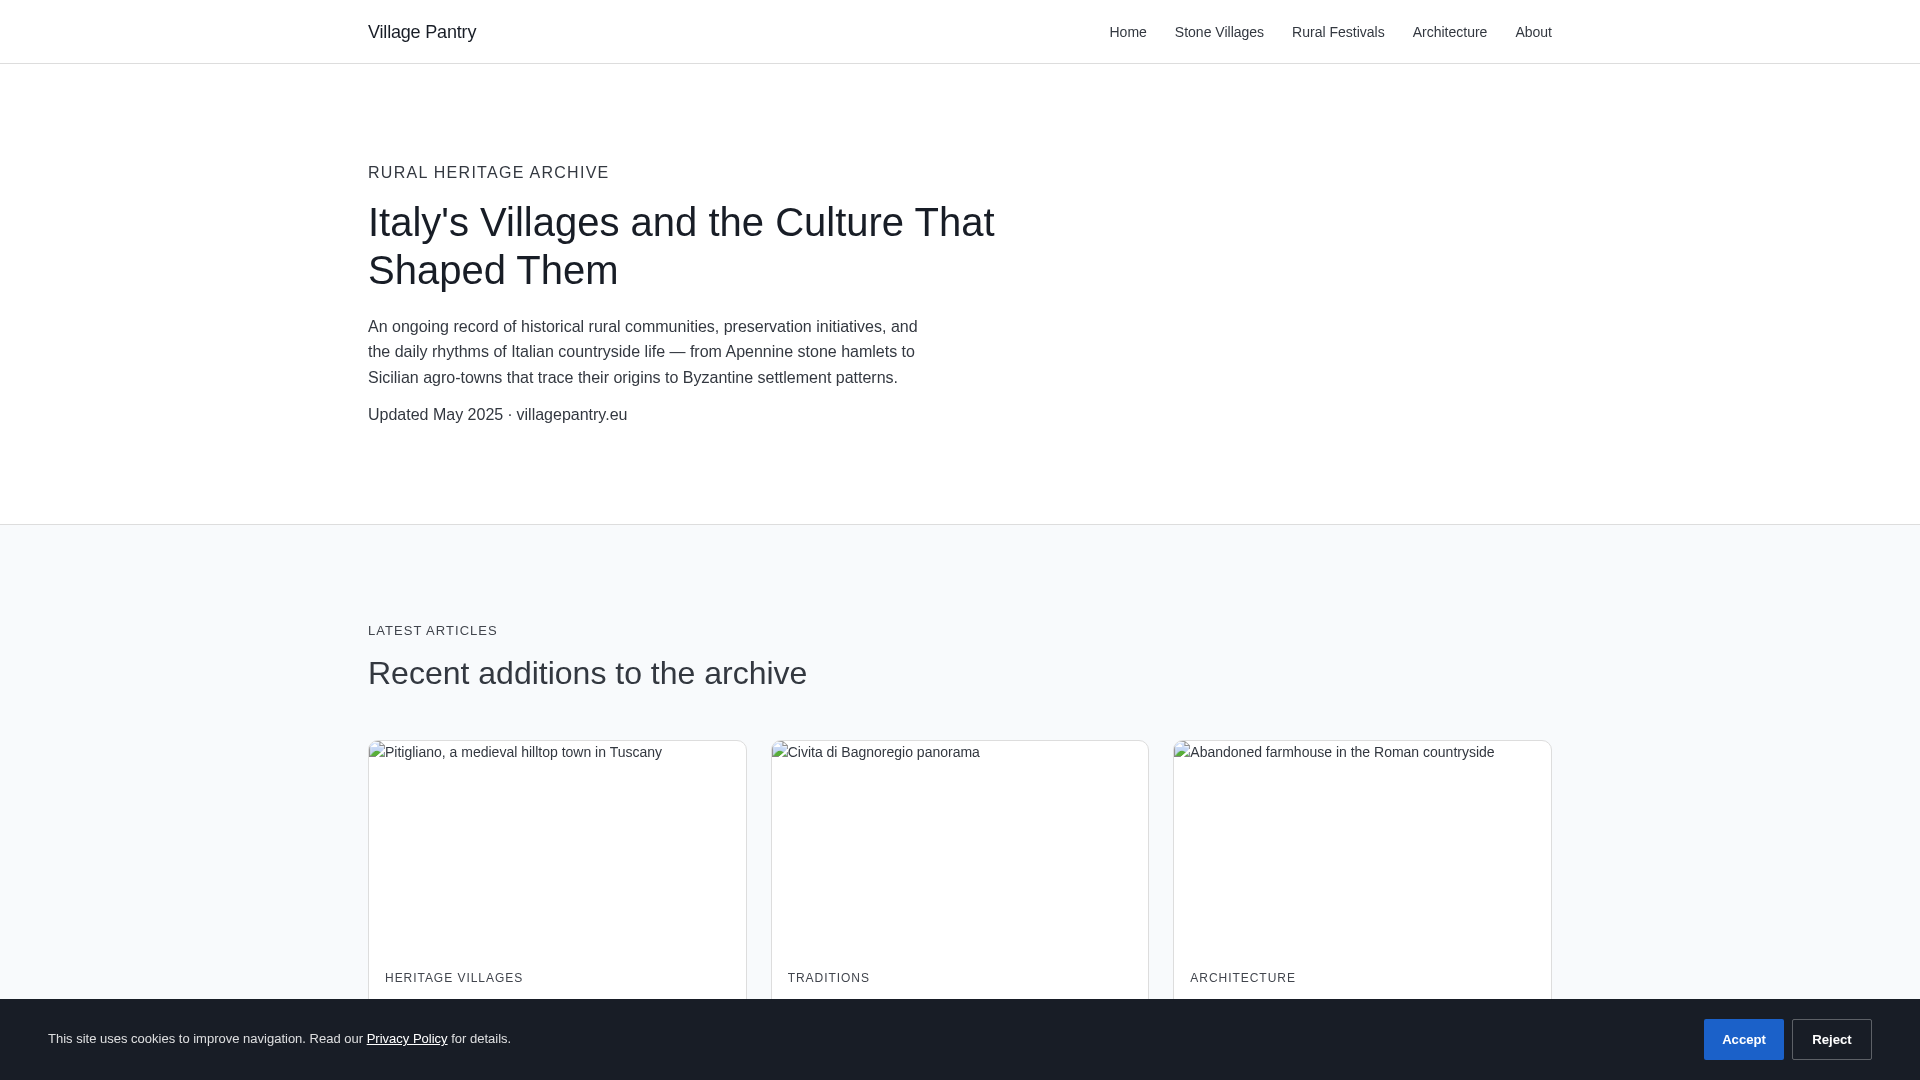Select the HERITAGE VILLAGES card label

click(454, 978)
